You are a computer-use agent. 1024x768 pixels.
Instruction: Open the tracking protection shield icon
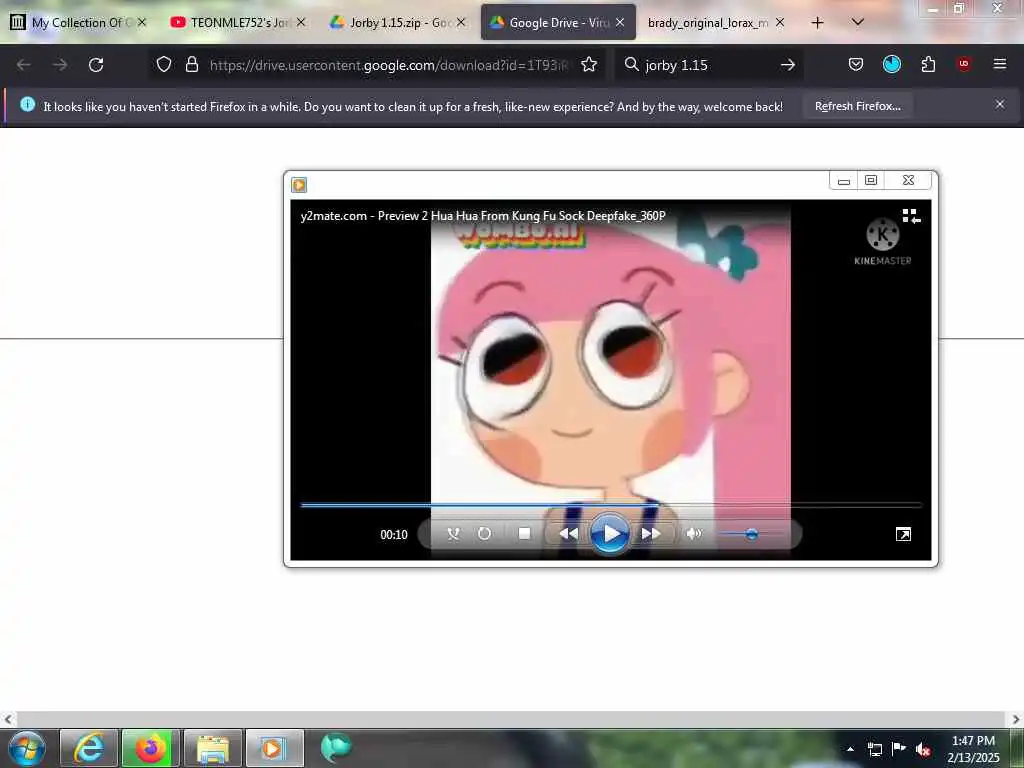[x=164, y=64]
